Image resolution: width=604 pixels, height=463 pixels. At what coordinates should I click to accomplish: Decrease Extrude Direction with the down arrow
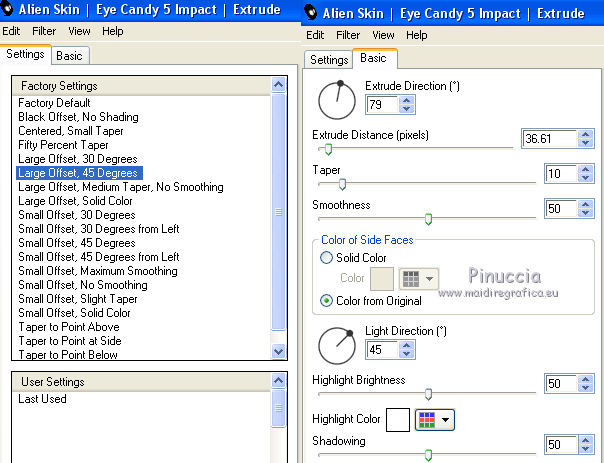(407, 109)
